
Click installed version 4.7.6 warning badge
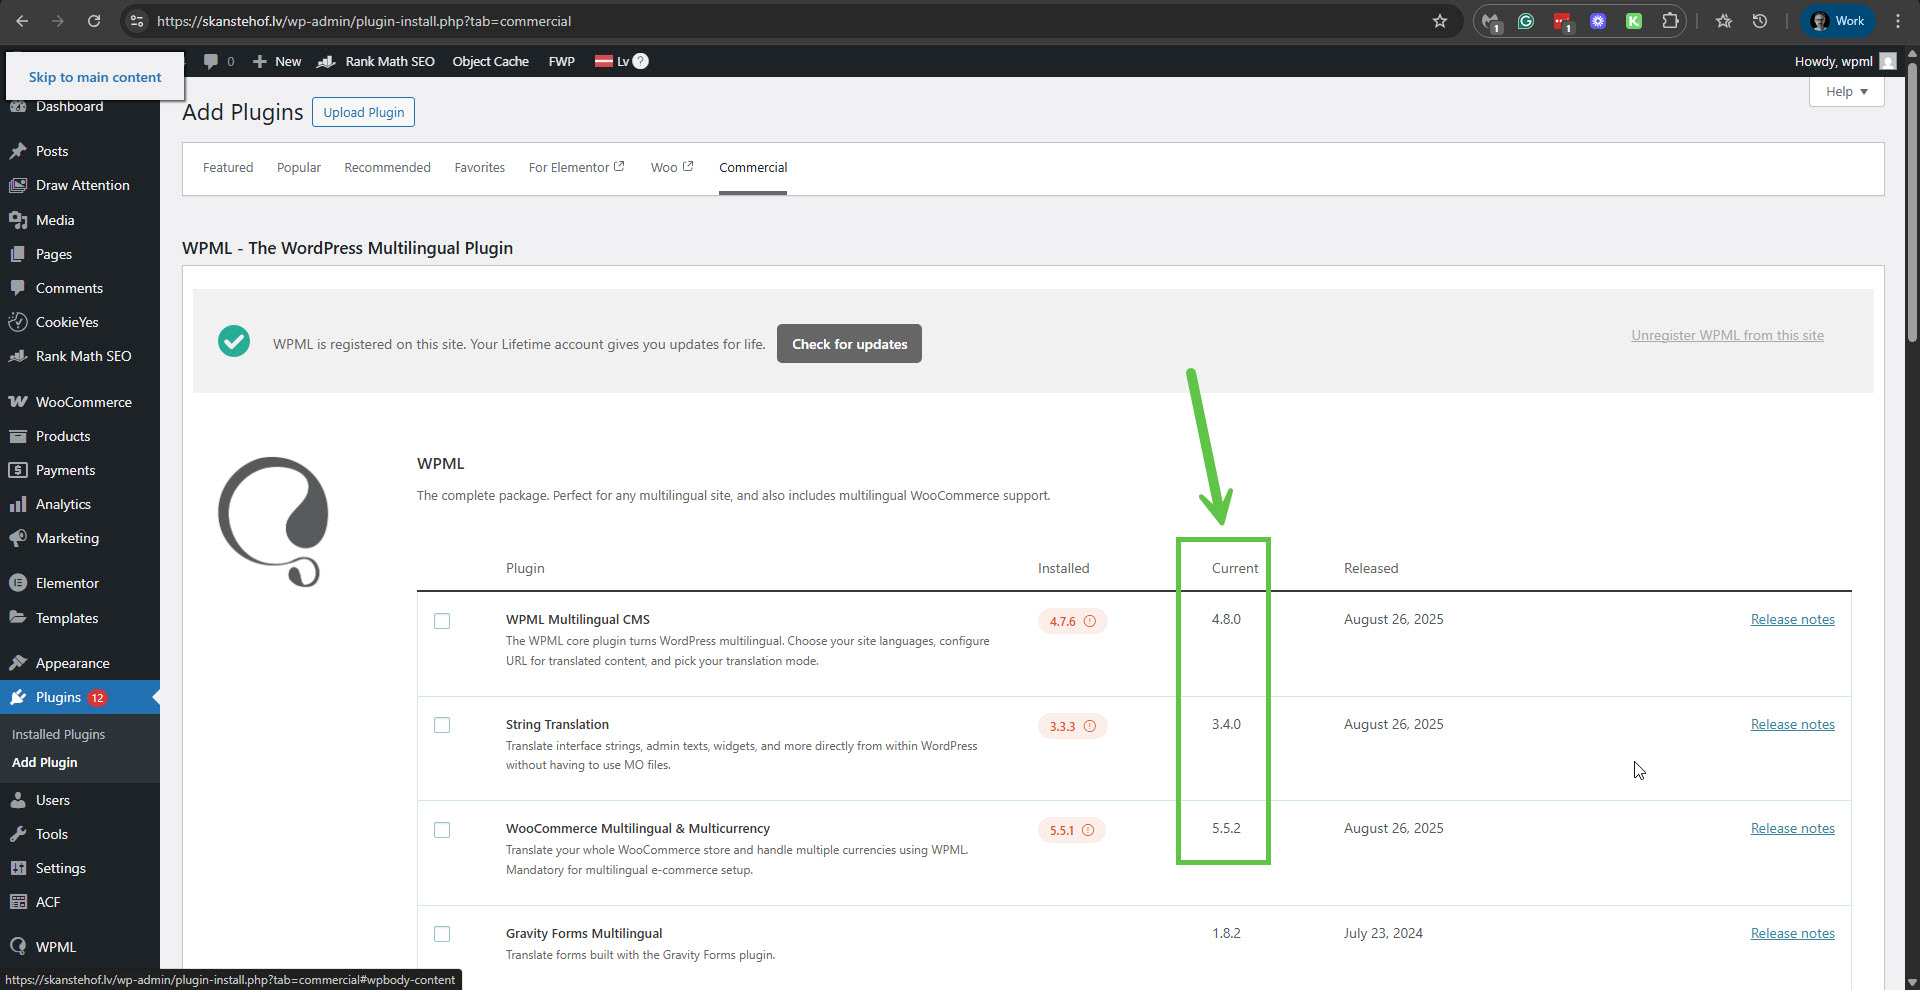tap(1072, 621)
